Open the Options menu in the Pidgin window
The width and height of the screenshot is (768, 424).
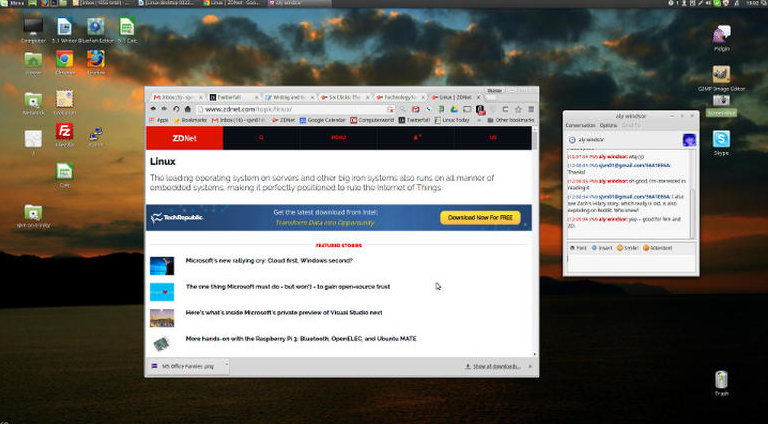pyautogui.click(x=608, y=125)
